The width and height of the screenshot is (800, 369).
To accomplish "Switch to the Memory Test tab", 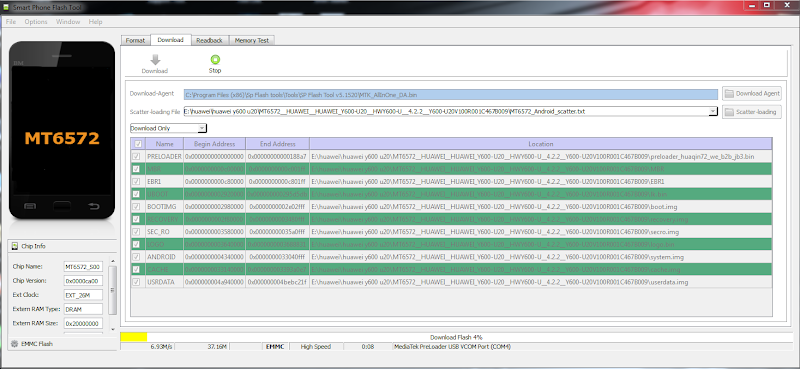I will pos(252,40).
